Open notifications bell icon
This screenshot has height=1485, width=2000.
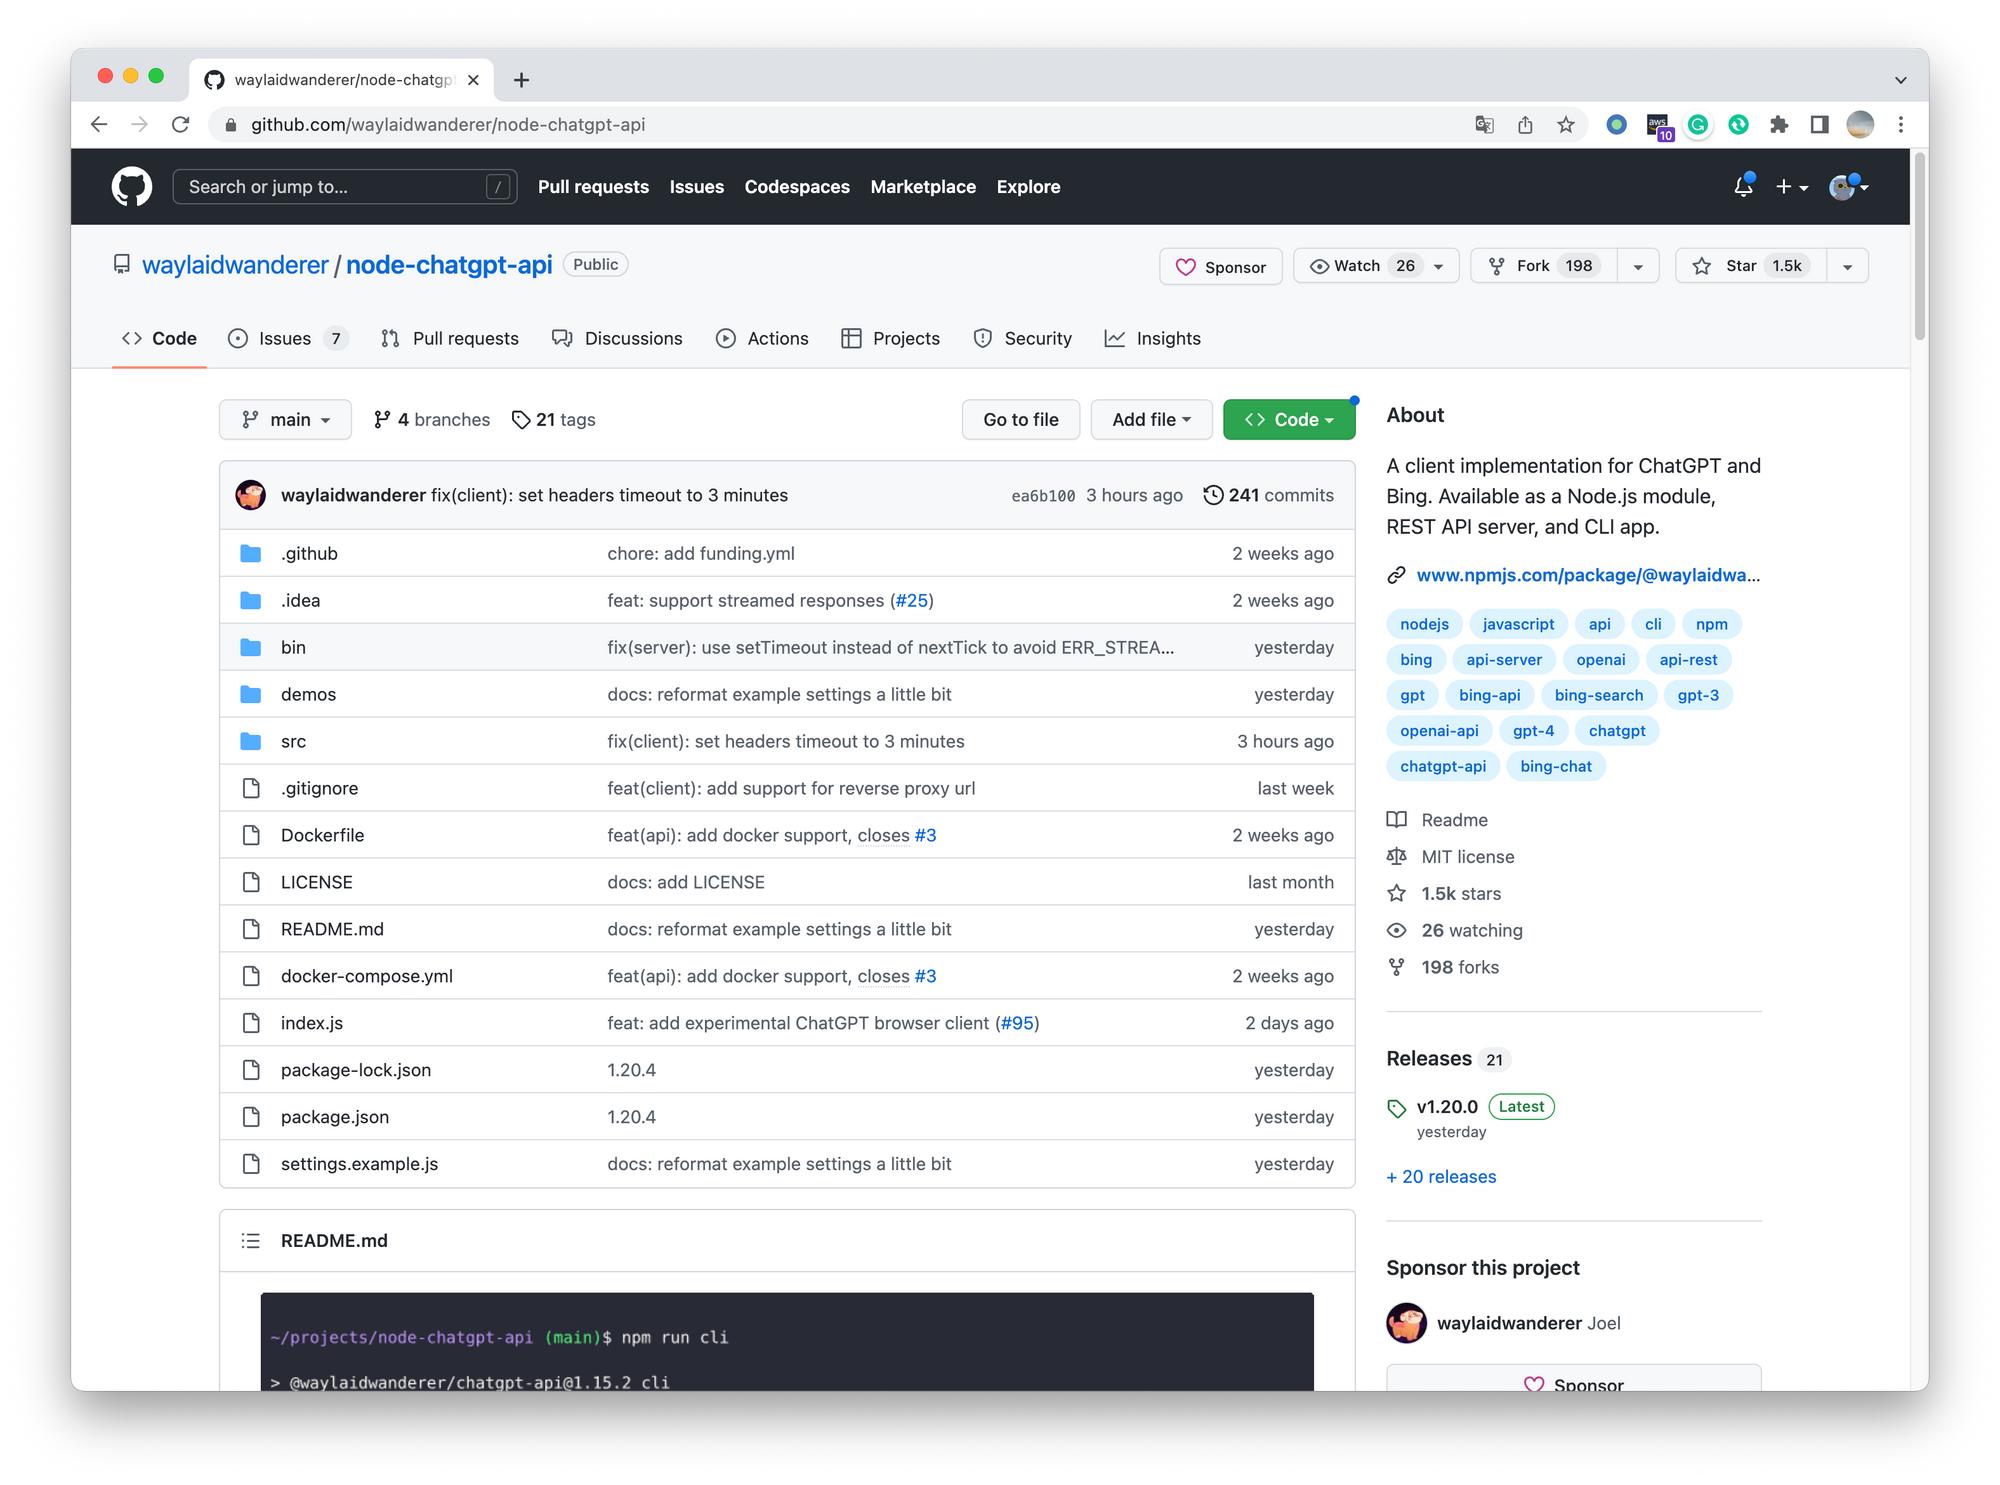coord(1743,187)
